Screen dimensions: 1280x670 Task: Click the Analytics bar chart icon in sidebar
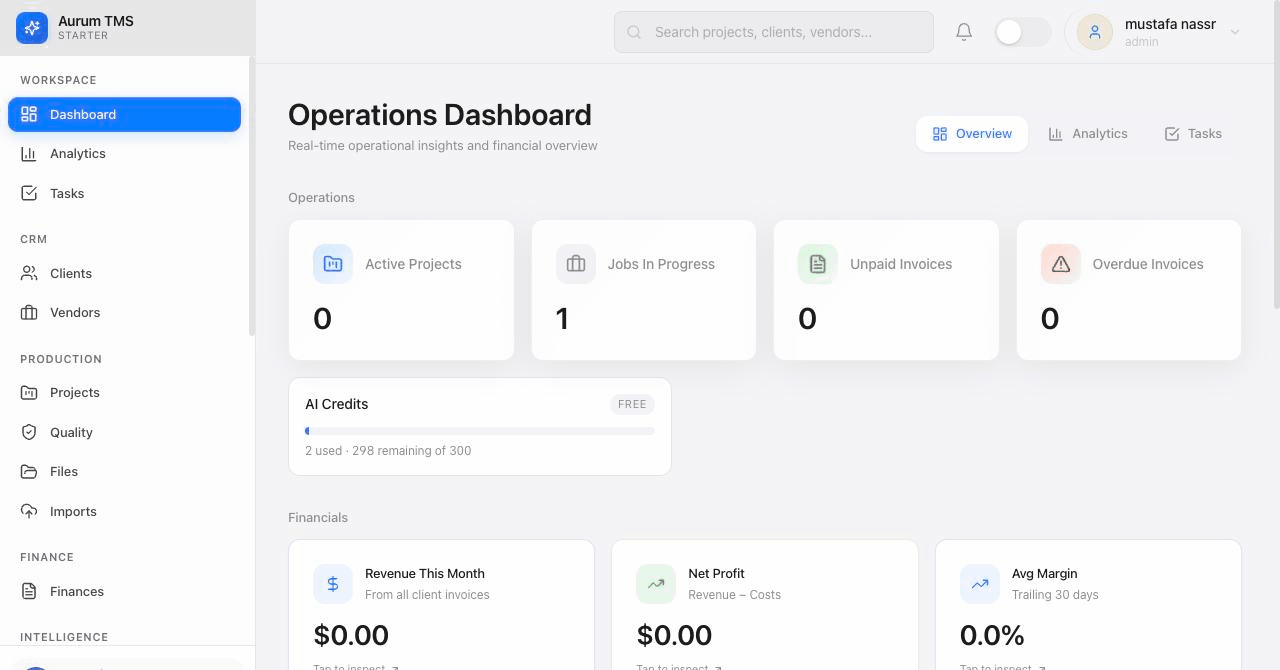click(29, 153)
